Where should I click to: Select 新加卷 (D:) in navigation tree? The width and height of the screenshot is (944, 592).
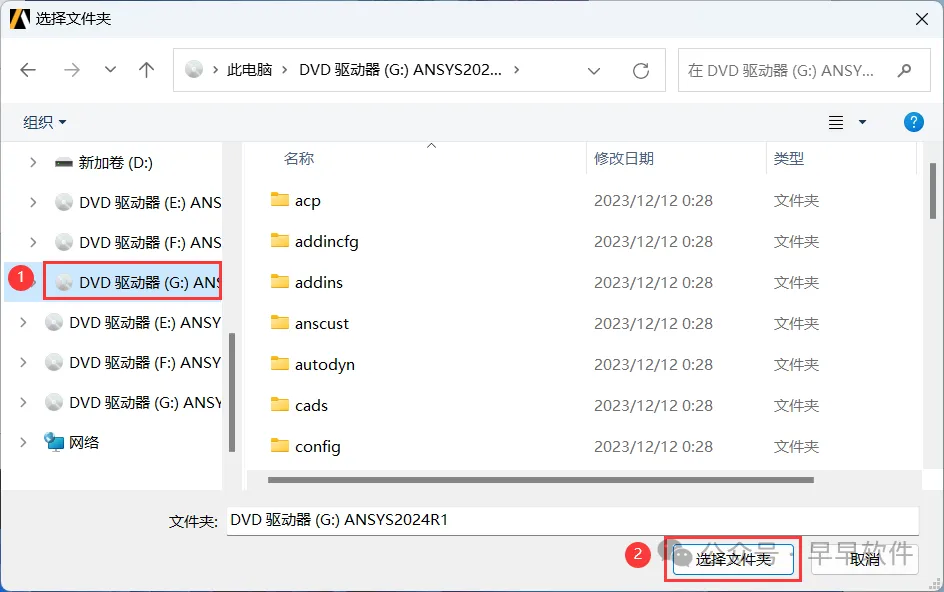click(x=115, y=163)
